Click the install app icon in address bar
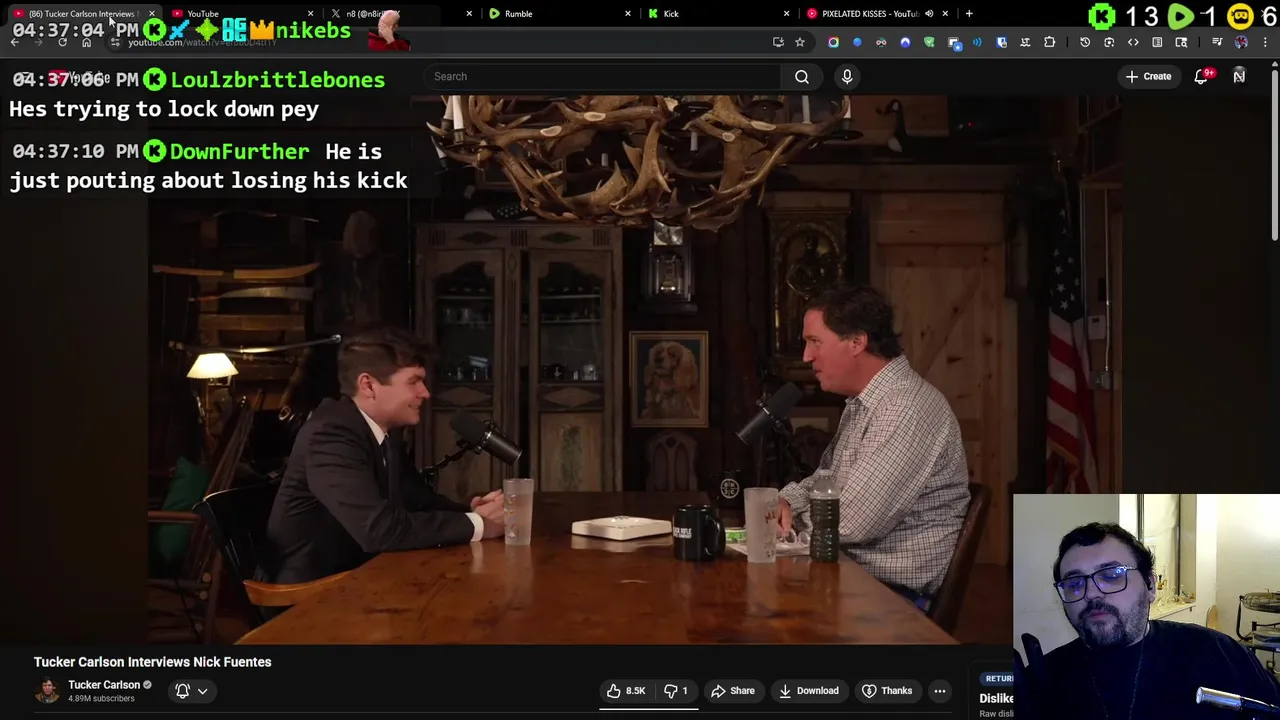The image size is (1280, 720). pyautogui.click(x=778, y=42)
